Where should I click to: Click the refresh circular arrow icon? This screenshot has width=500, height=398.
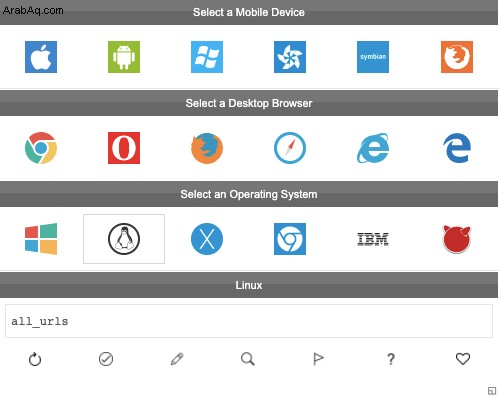point(35,359)
